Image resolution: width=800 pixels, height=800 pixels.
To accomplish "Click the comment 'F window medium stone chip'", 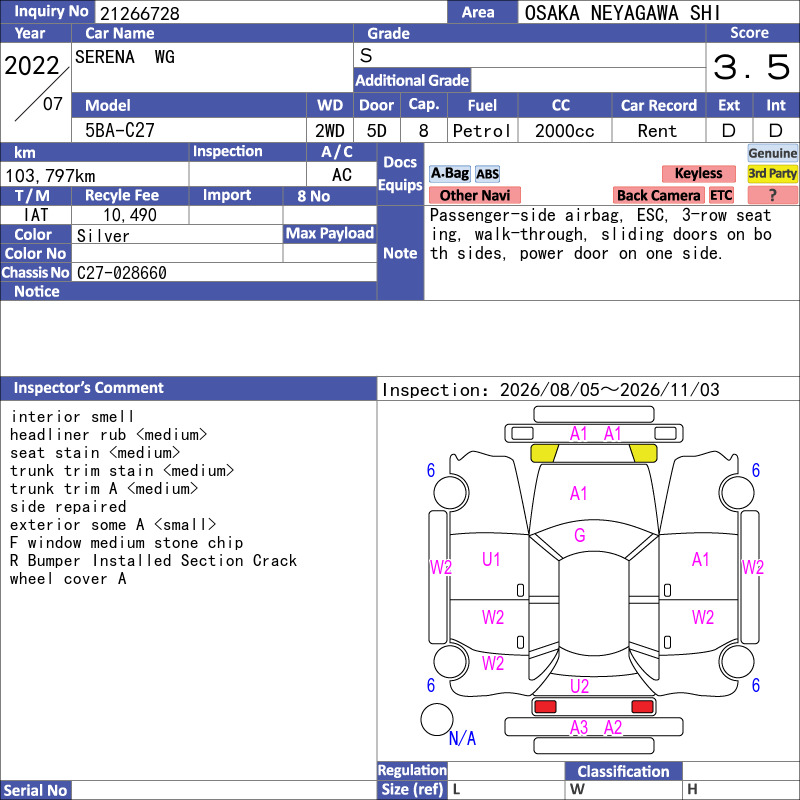I will (x=127, y=542).
